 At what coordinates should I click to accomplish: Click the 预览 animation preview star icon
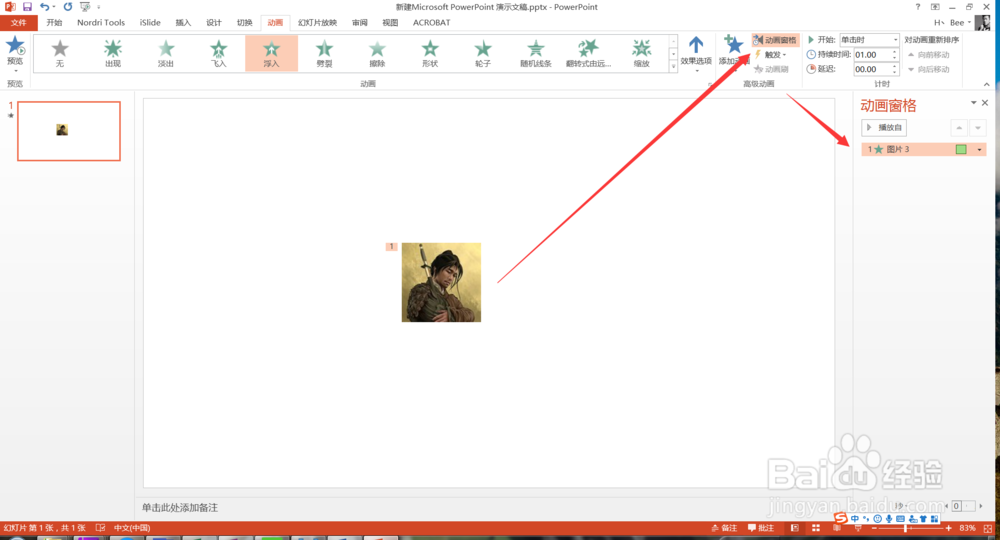click(15, 47)
